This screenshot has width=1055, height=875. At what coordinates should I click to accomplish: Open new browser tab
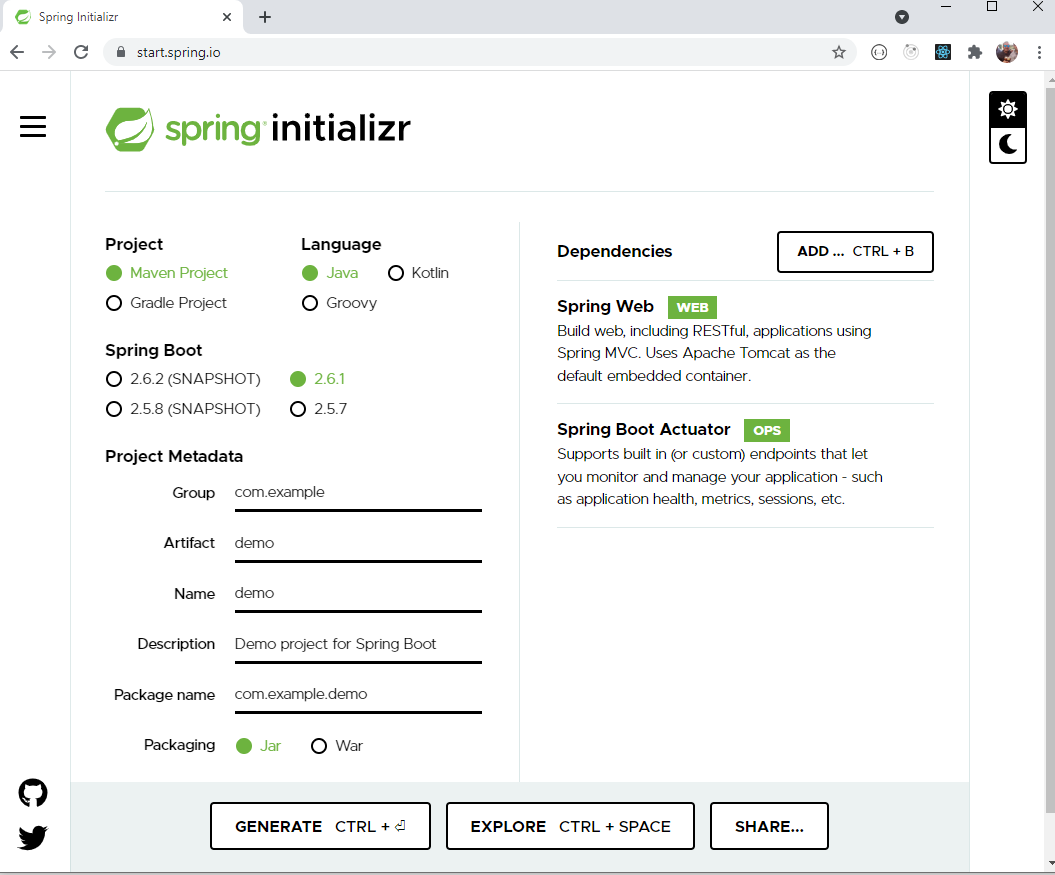click(265, 17)
